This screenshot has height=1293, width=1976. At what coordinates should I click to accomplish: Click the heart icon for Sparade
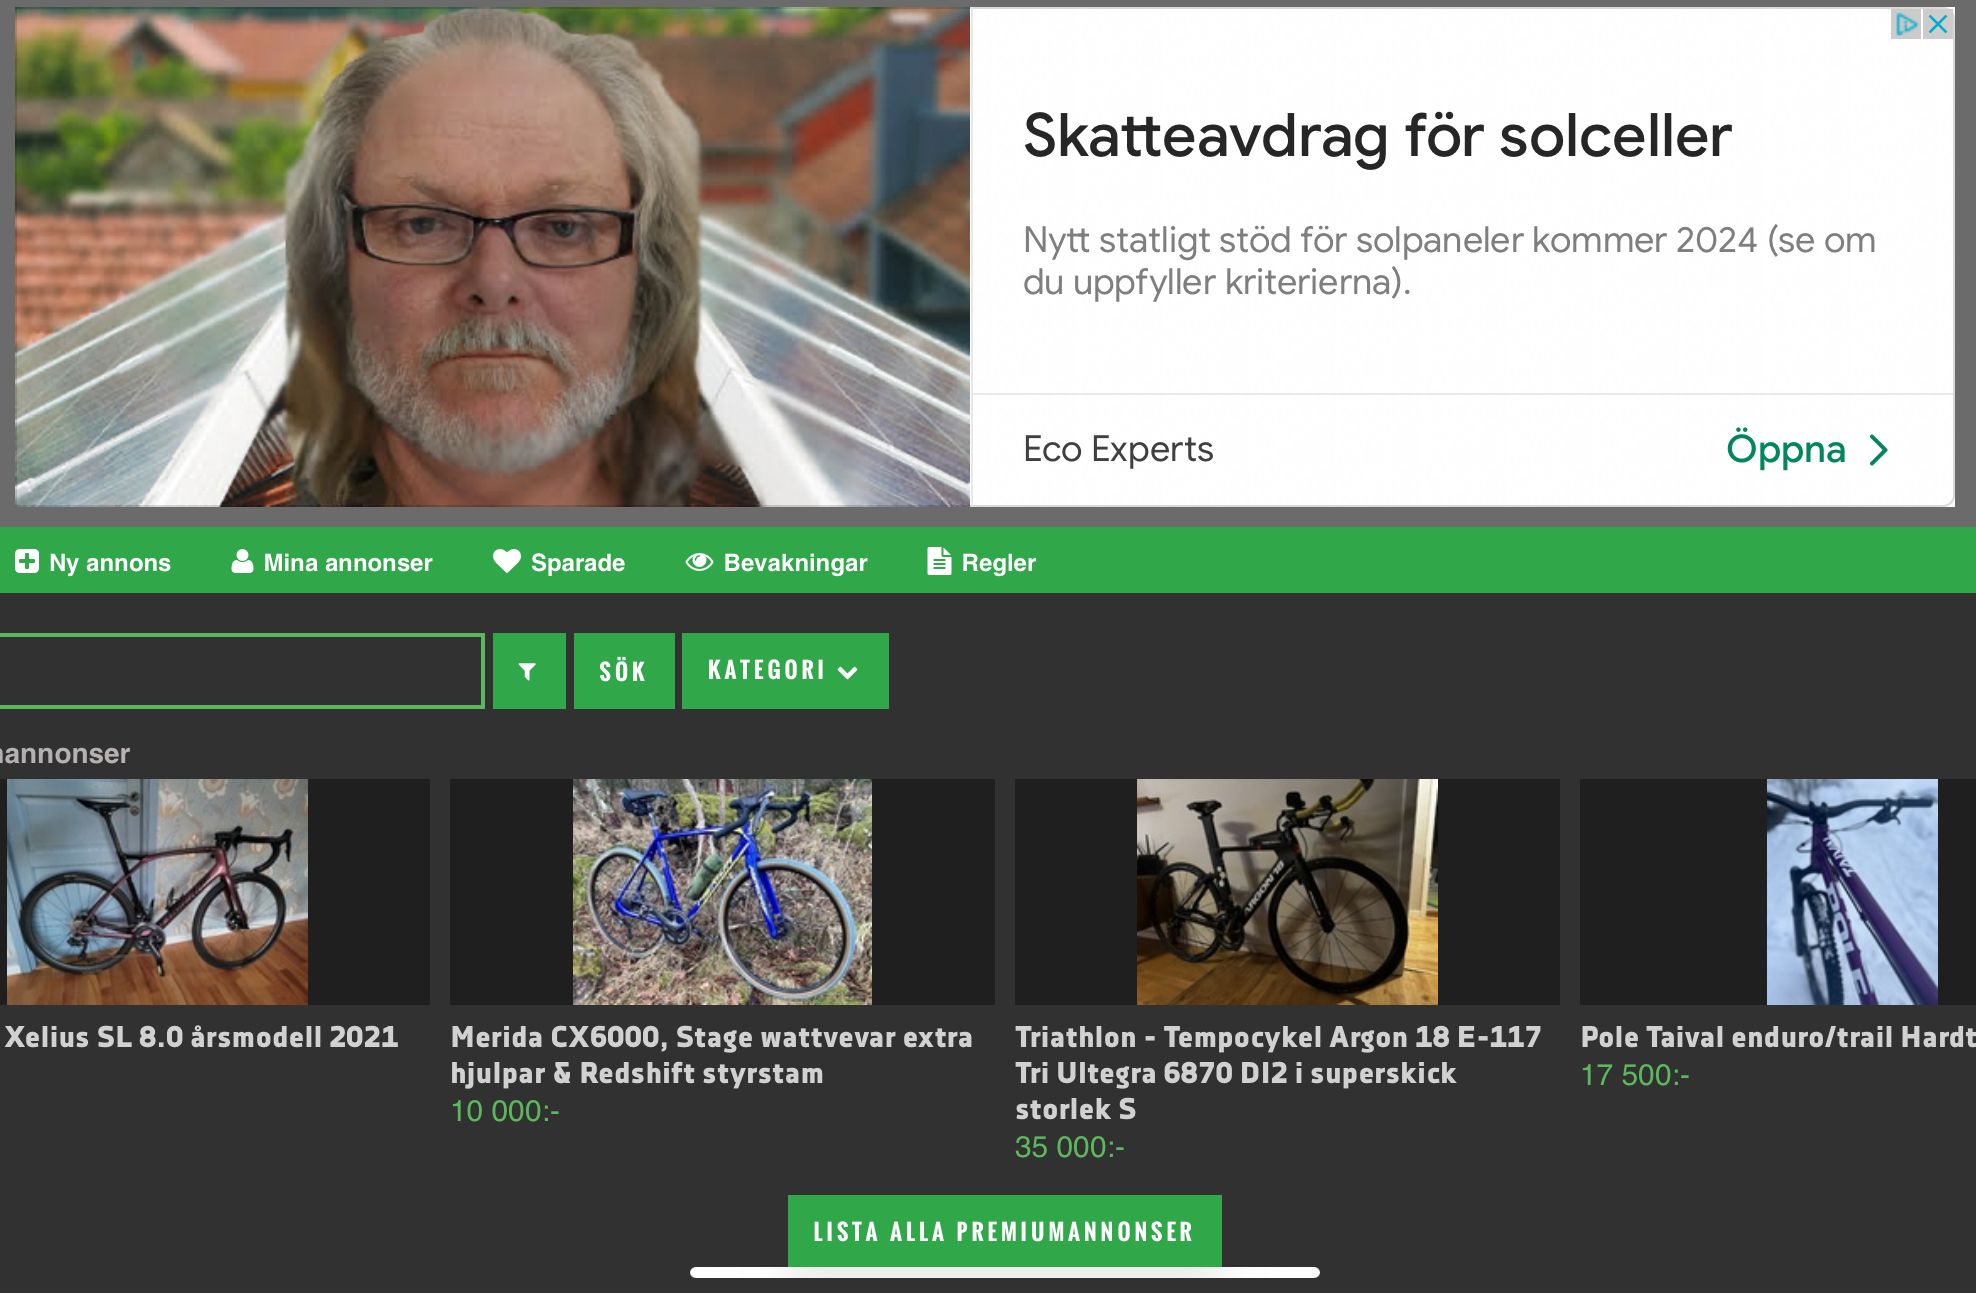pyautogui.click(x=507, y=562)
